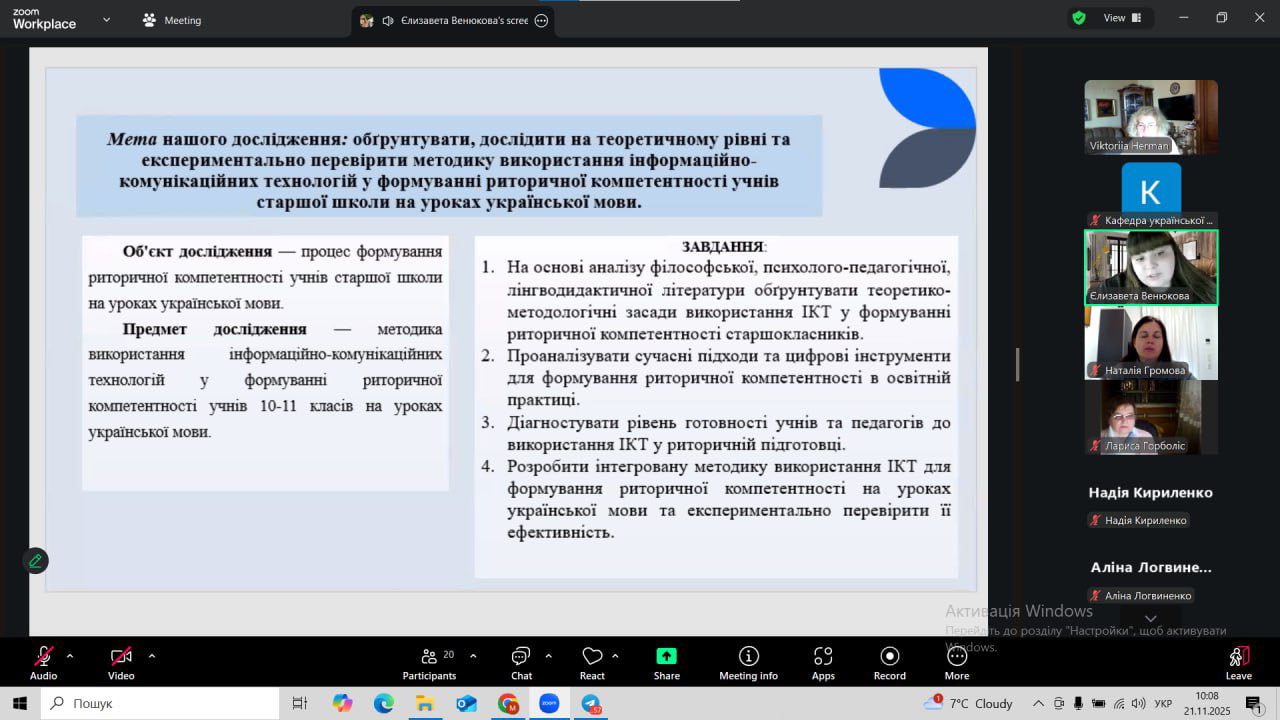
Task: Click the green Share screen icon
Action: (666, 657)
